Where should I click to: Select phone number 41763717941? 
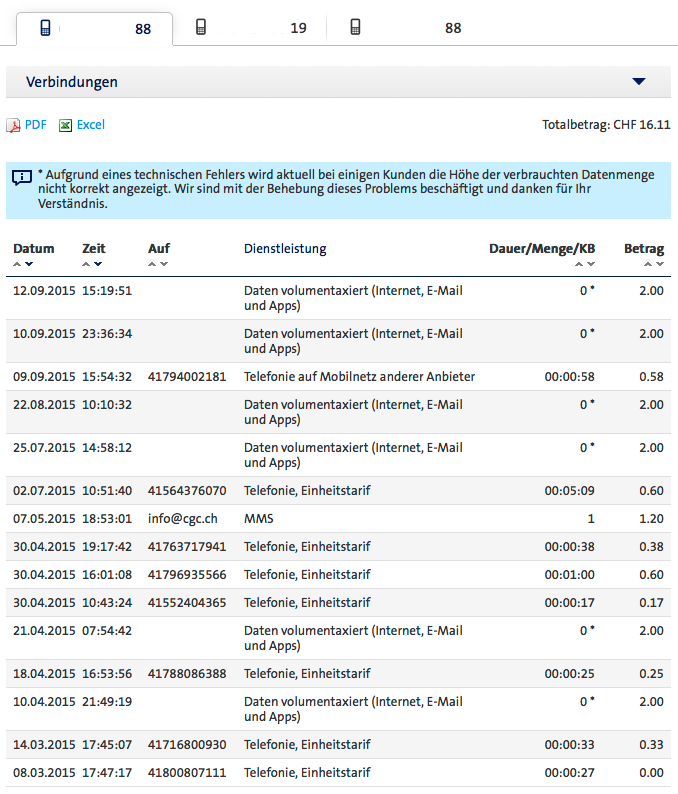tap(187, 547)
